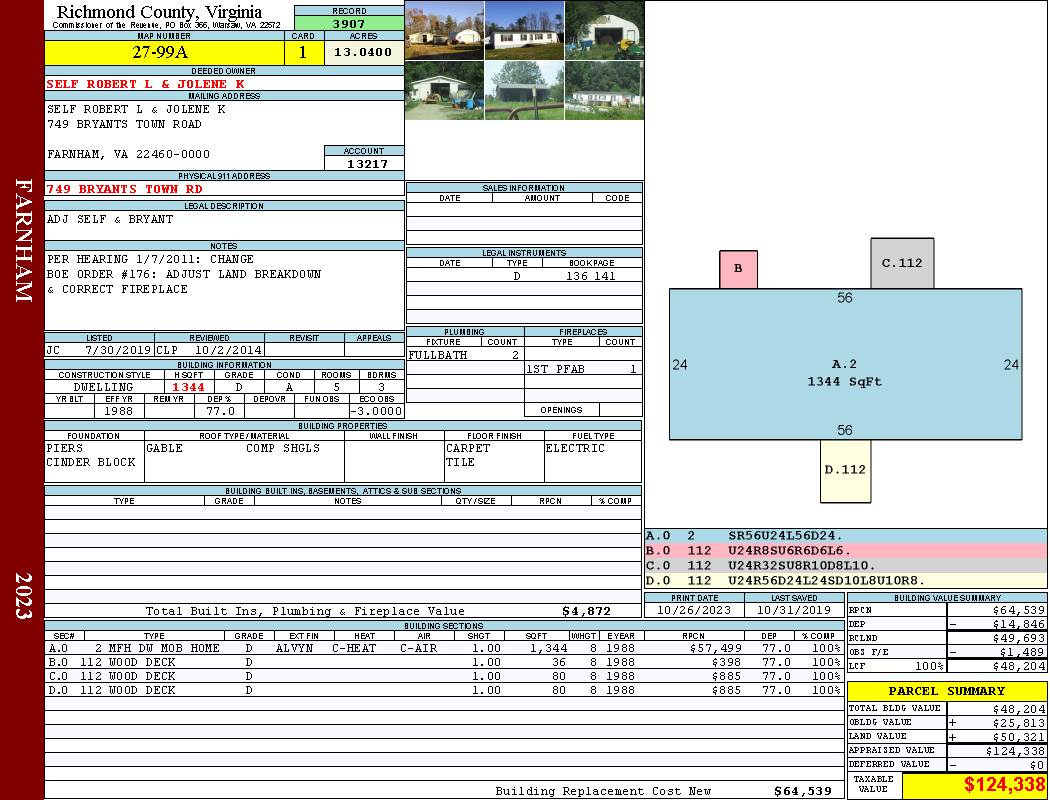The image size is (1050, 800).
Task: Click legal instrument book/page 136 141
Action: [x=591, y=276]
